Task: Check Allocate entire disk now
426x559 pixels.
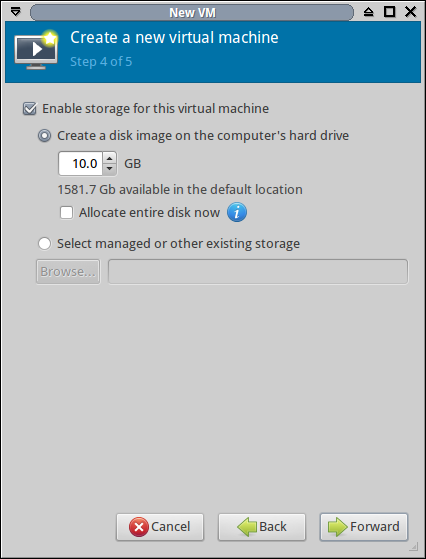Action: pos(67,213)
